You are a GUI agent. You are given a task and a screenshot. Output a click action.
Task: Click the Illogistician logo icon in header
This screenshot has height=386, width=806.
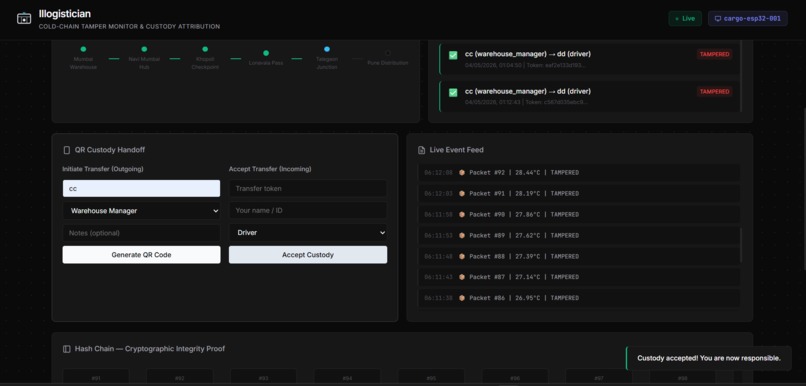click(x=24, y=19)
